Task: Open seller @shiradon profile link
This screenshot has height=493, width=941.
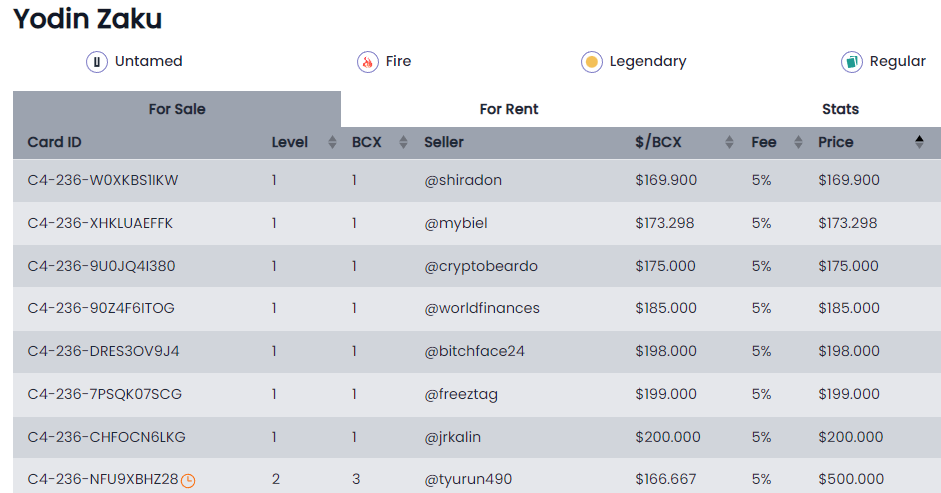Action: 463,180
